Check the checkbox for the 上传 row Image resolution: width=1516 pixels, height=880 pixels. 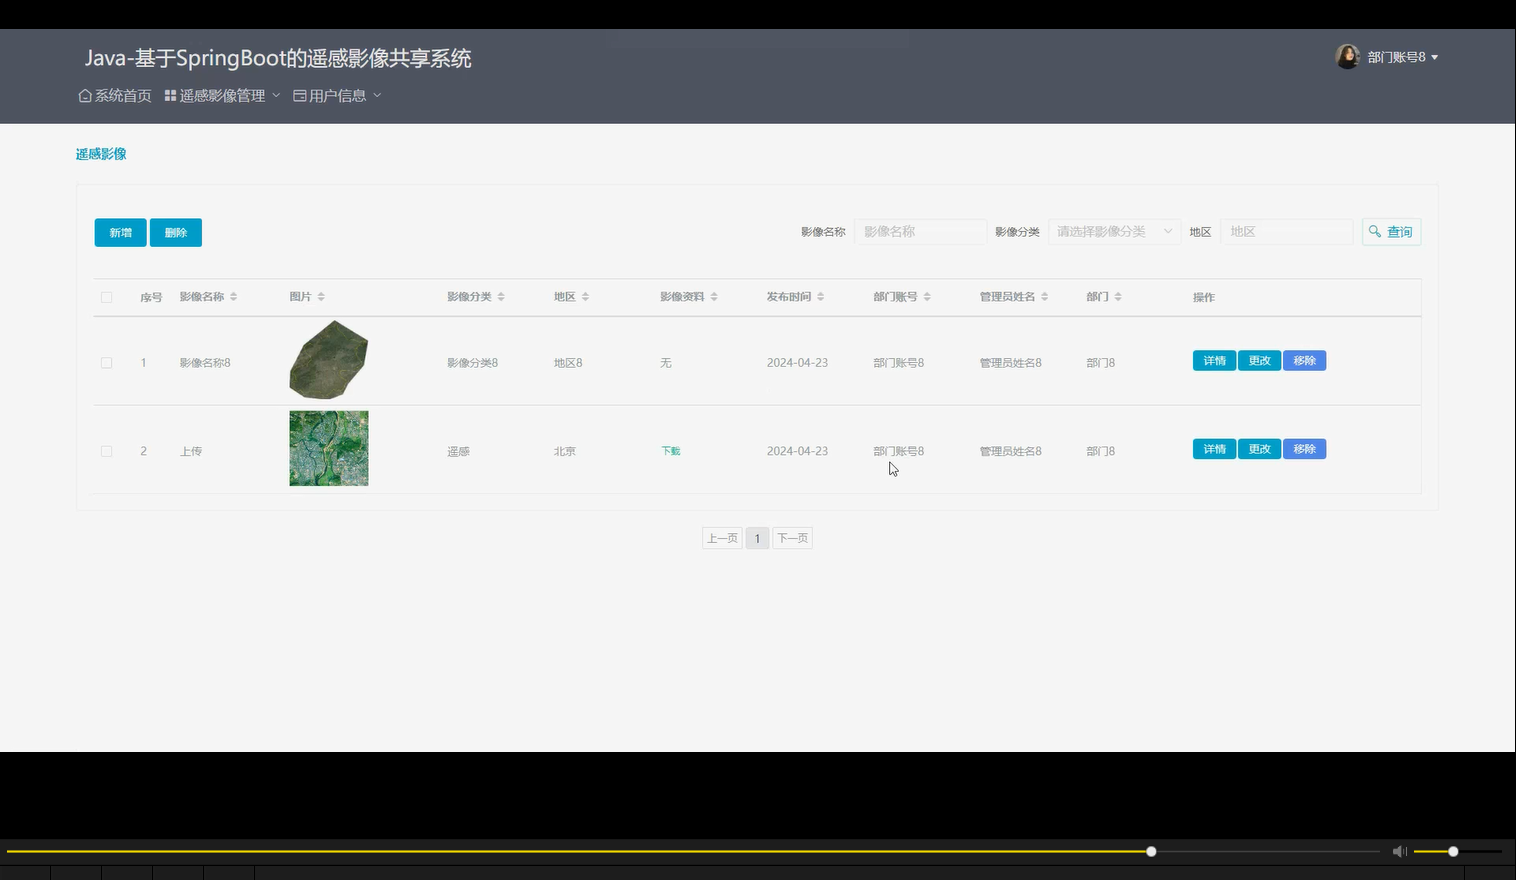point(106,450)
